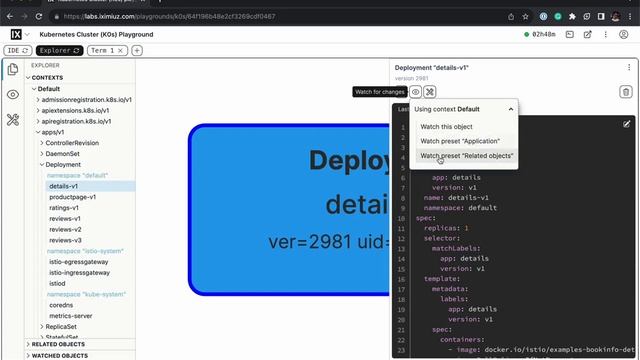
Task: Select productpage-v1 deployment
Action: click(x=73, y=197)
